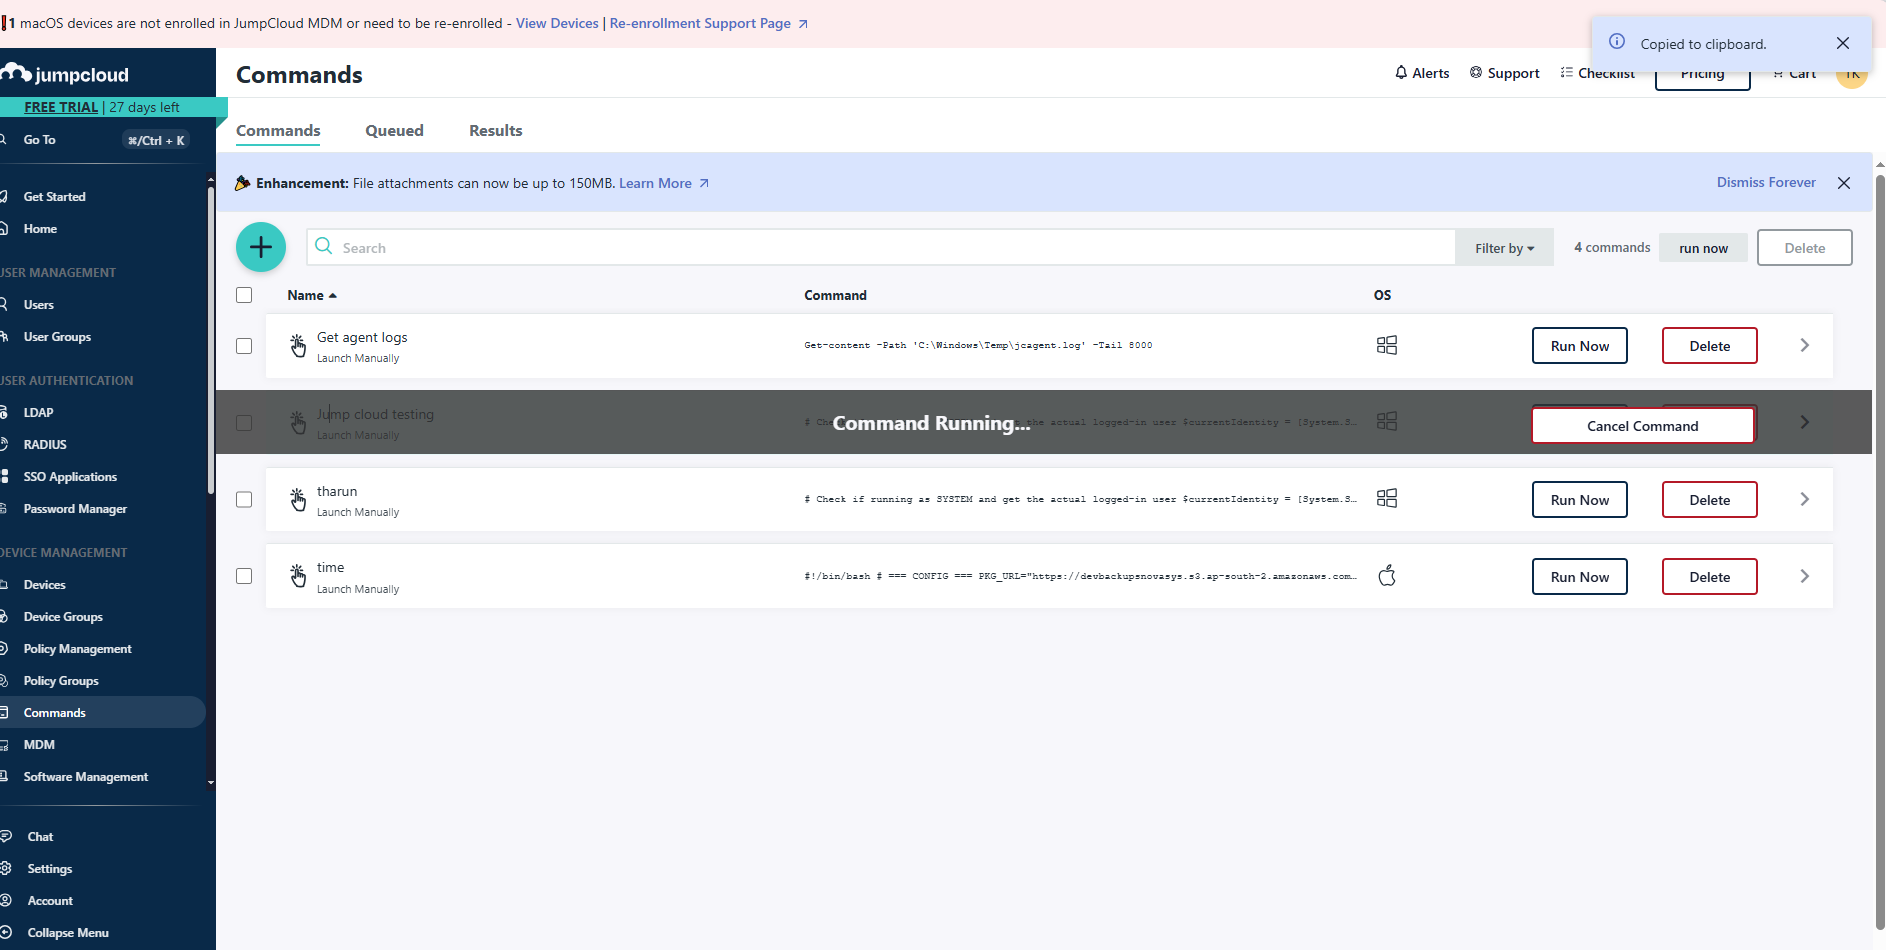Close the Enhancement banner with X
This screenshot has width=1886, height=950.
point(1844,183)
